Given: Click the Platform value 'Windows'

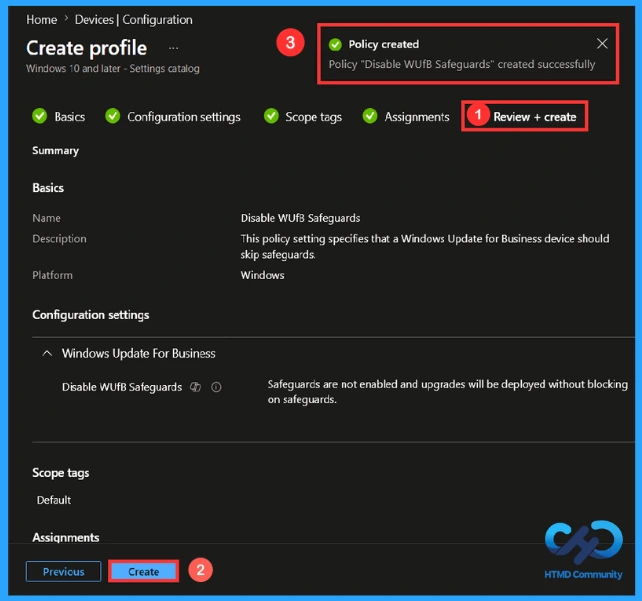Looking at the screenshot, I should (x=262, y=275).
